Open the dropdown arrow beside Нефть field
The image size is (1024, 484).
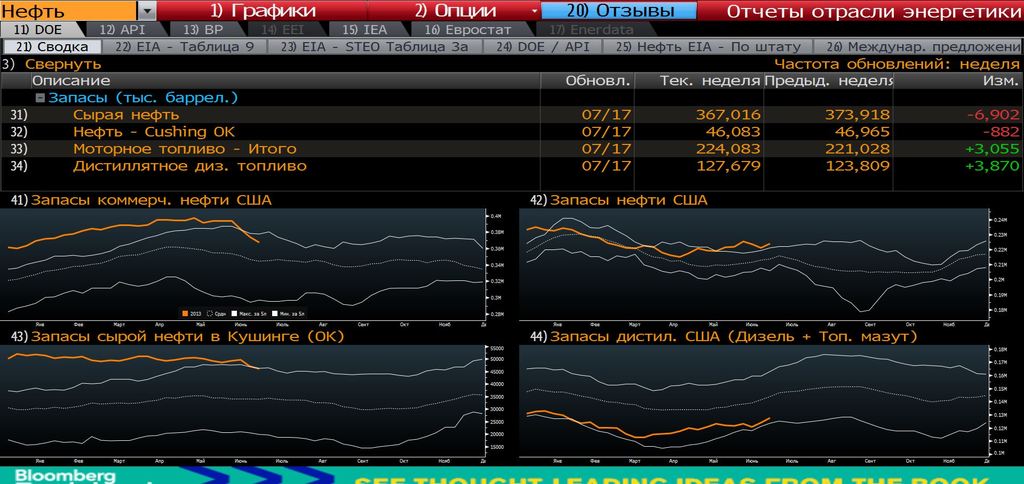(x=148, y=11)
